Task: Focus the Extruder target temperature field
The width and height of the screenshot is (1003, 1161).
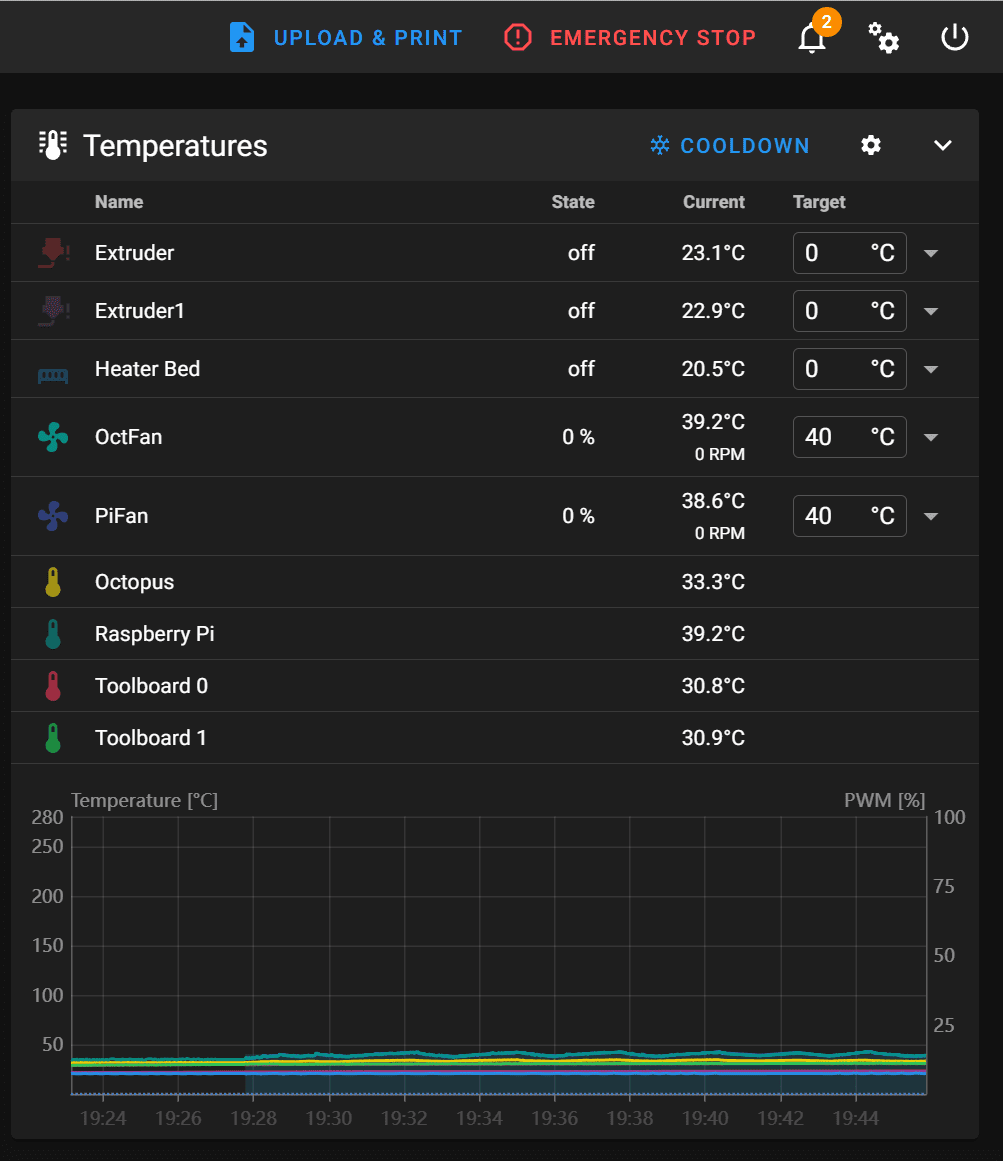Action: [849, 252]
